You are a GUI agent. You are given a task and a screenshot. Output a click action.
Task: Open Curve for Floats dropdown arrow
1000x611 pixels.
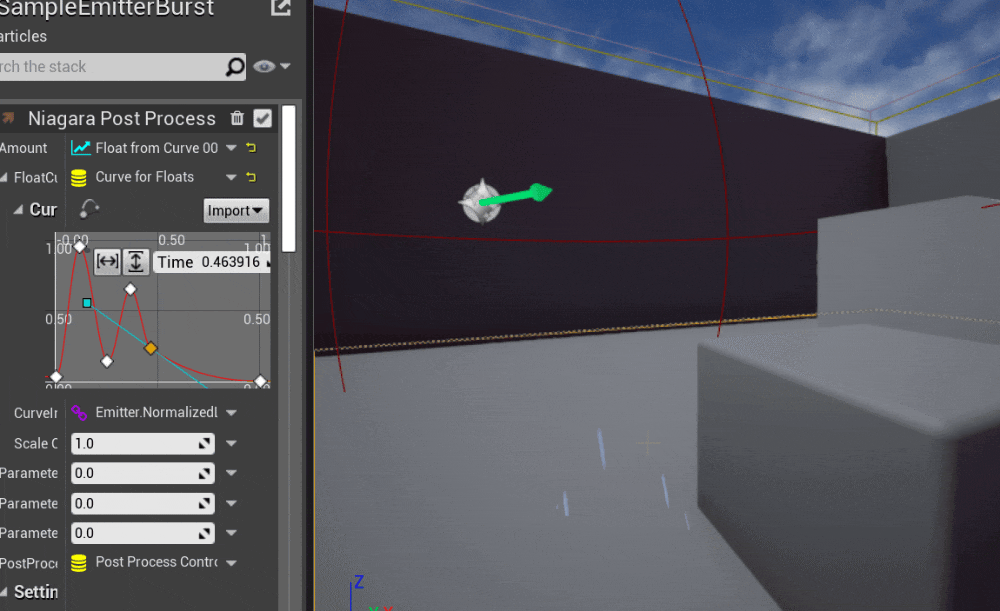point(232,177)
